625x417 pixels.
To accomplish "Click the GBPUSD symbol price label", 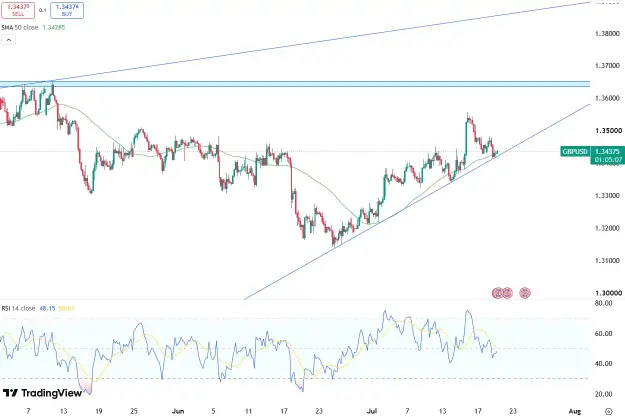I will point(575,151).
